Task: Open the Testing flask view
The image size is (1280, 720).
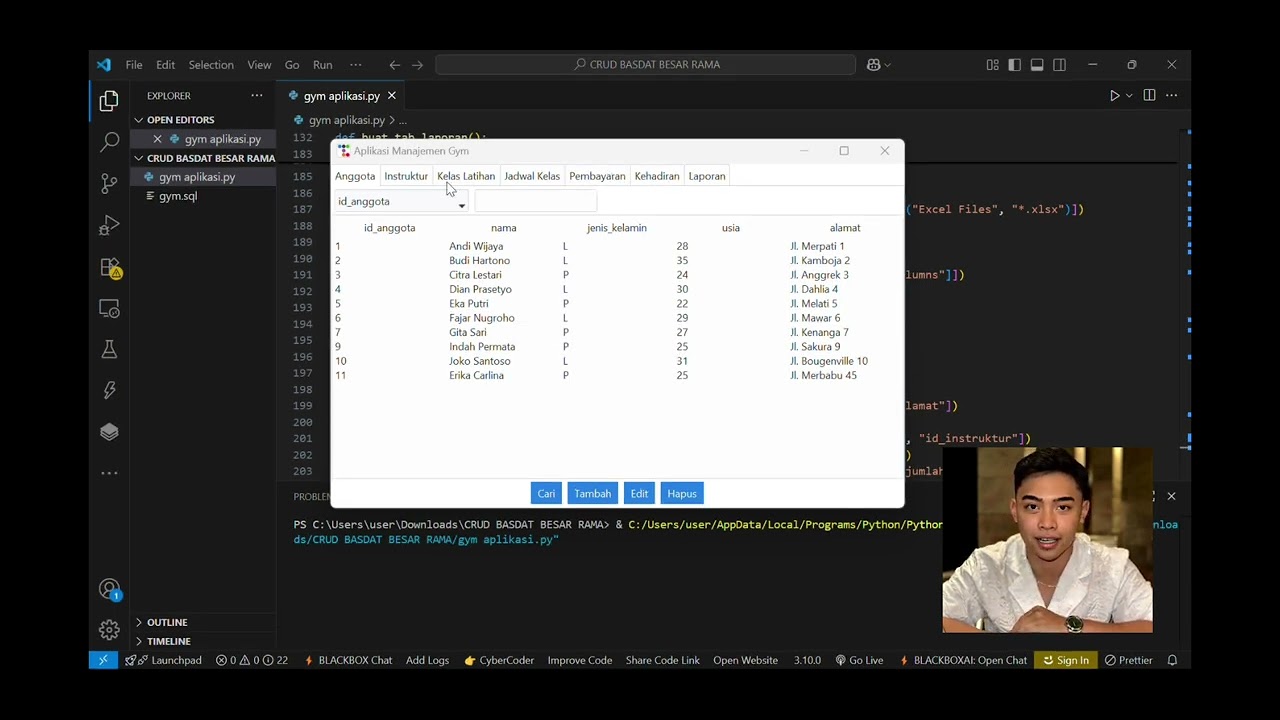Action: pyautogui.click(x=109, y=349)
